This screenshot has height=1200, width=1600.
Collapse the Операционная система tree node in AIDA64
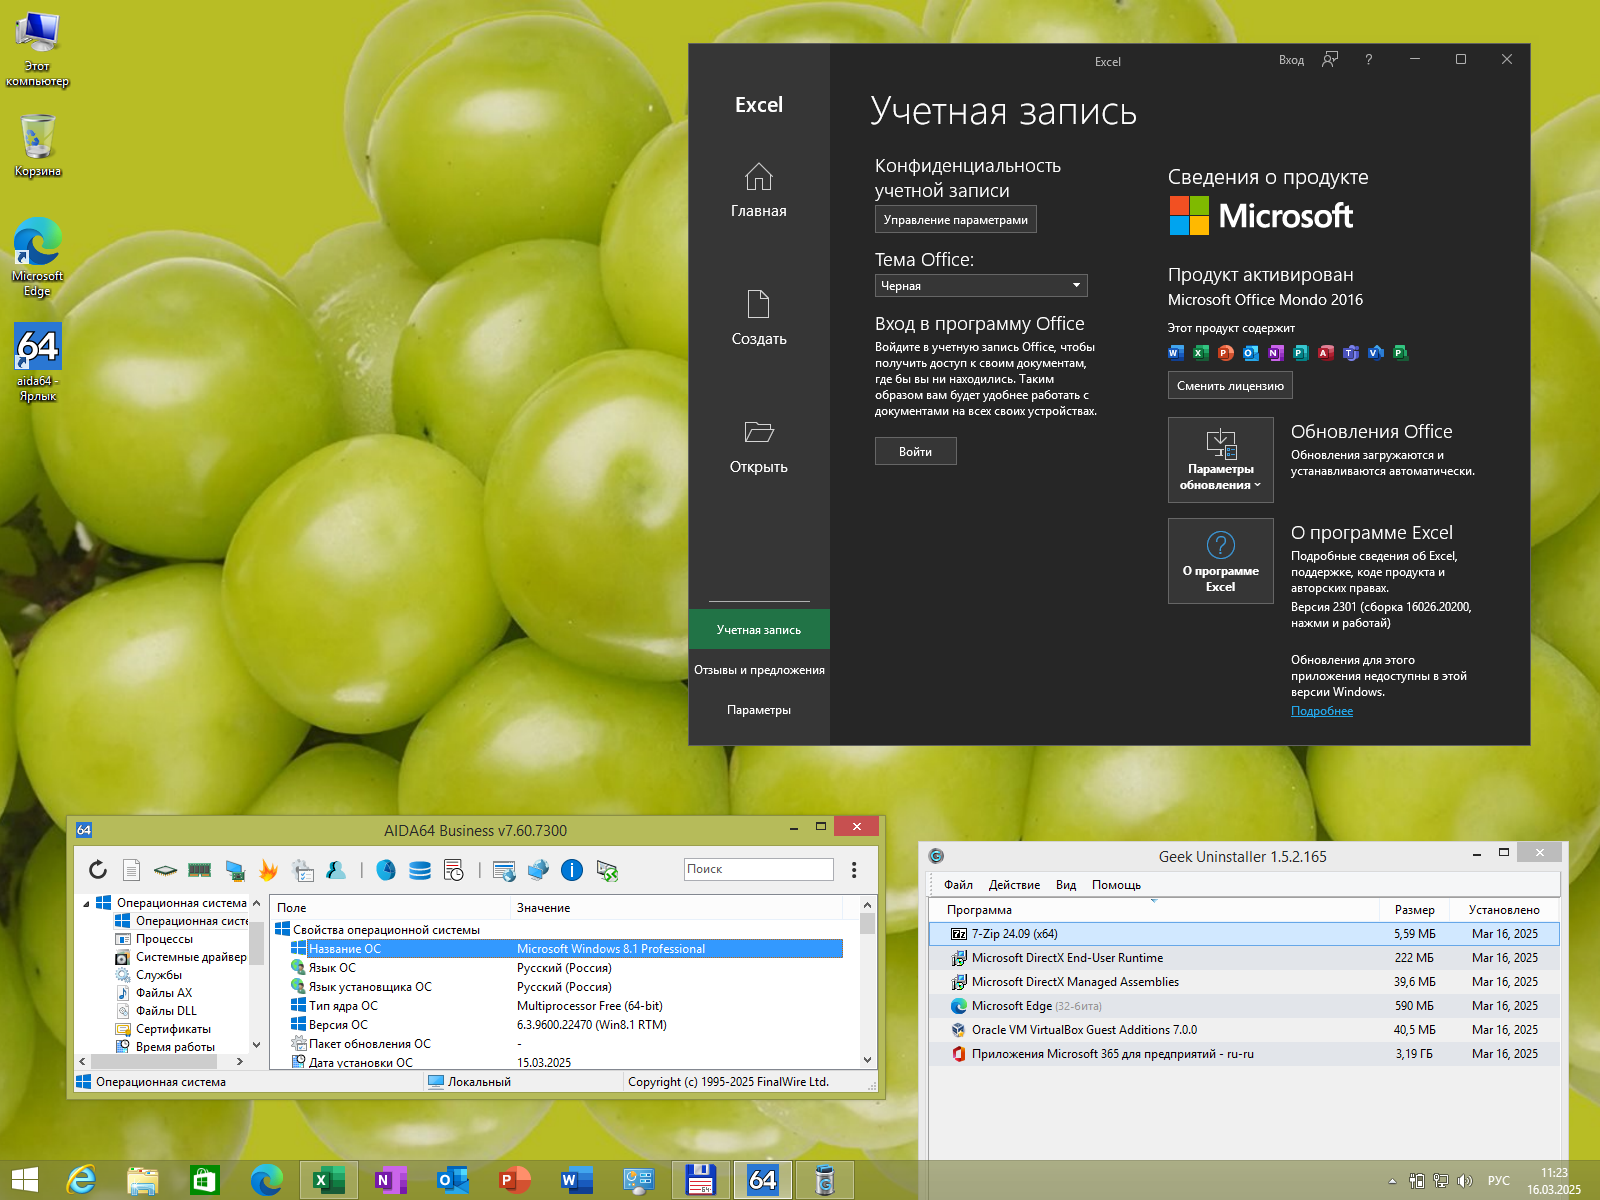86,903
